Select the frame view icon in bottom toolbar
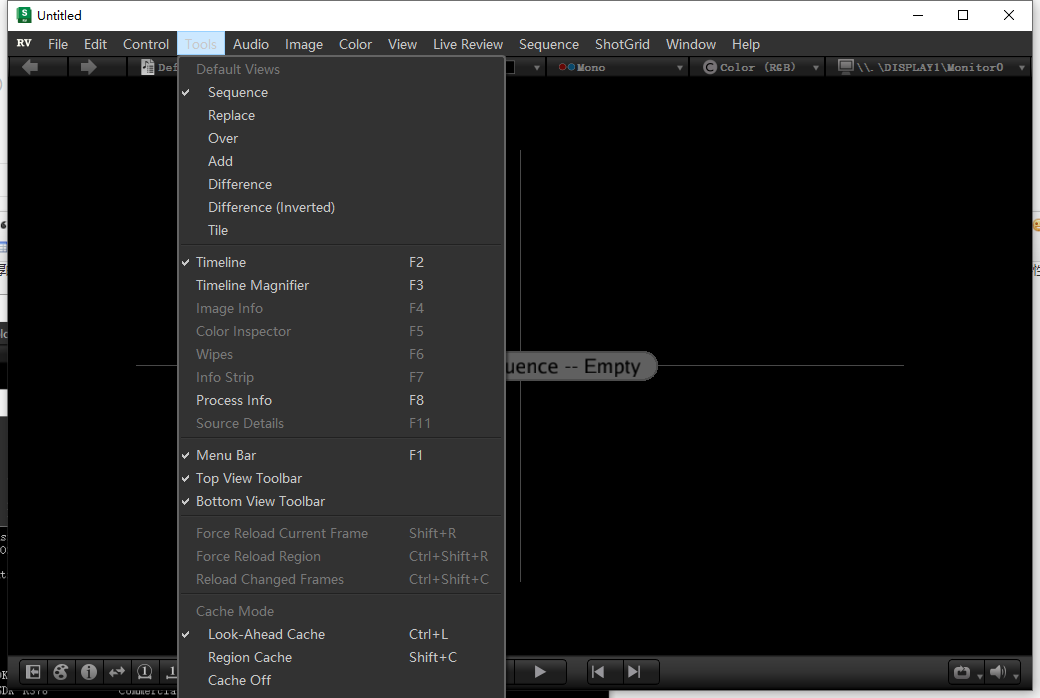The height and width of the screenshot is (698, 1040). [31, 672]
